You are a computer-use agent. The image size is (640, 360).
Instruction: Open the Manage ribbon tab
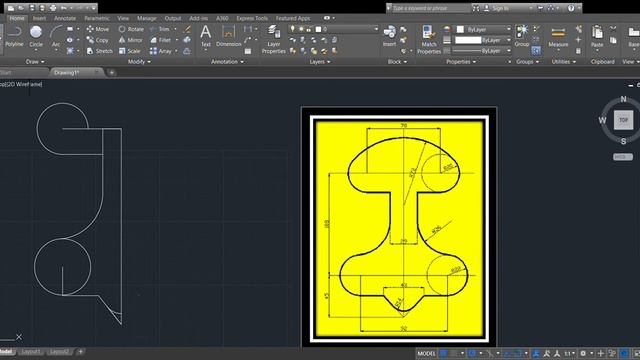pos(147,18)
